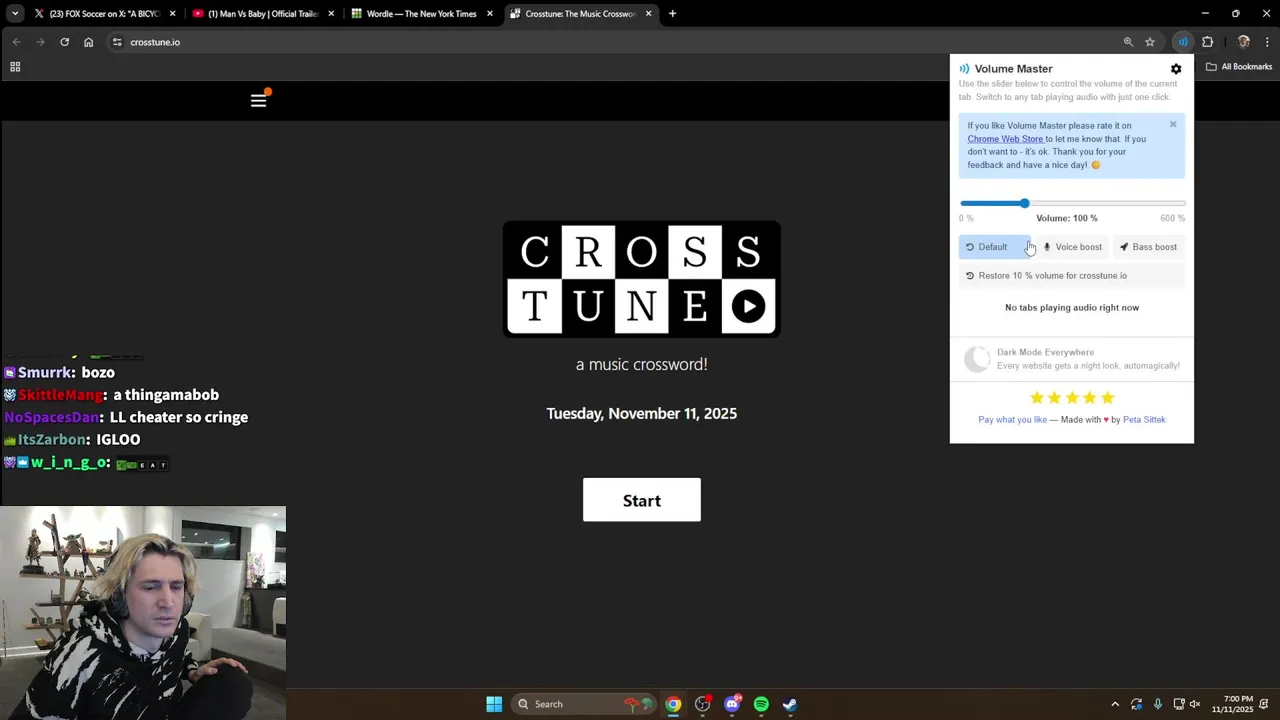Start the Crosstune puzzle
Image resolution: width=1280 pixels, height=720 pixels.
(642, 500)
